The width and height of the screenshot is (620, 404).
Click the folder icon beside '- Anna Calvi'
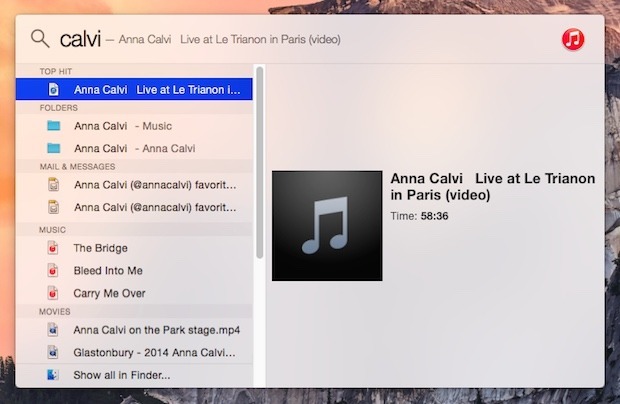(x=54, y=148)
